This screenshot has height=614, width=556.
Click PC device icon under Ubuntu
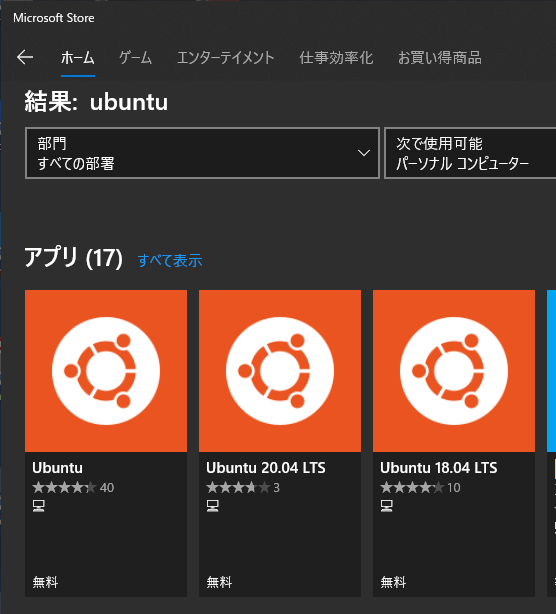pos(38,506)
